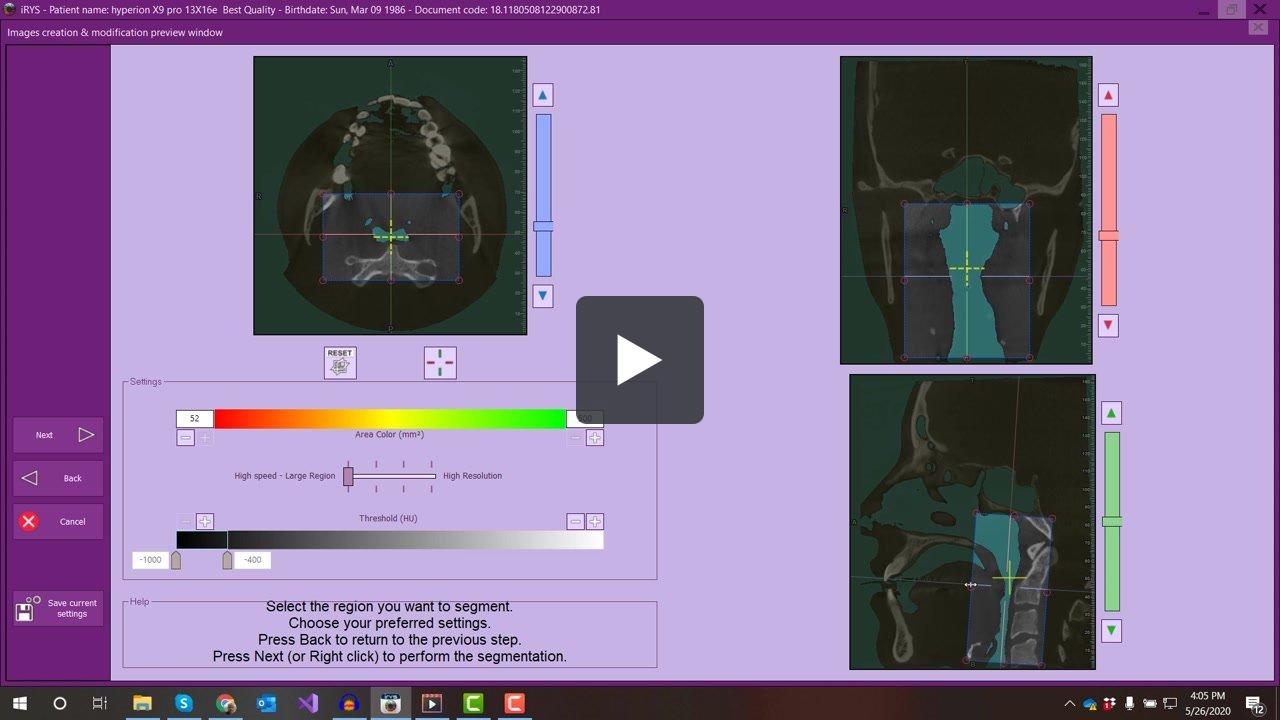Click the green down arrow beside sagittal view

click(x=1110, y=630)
